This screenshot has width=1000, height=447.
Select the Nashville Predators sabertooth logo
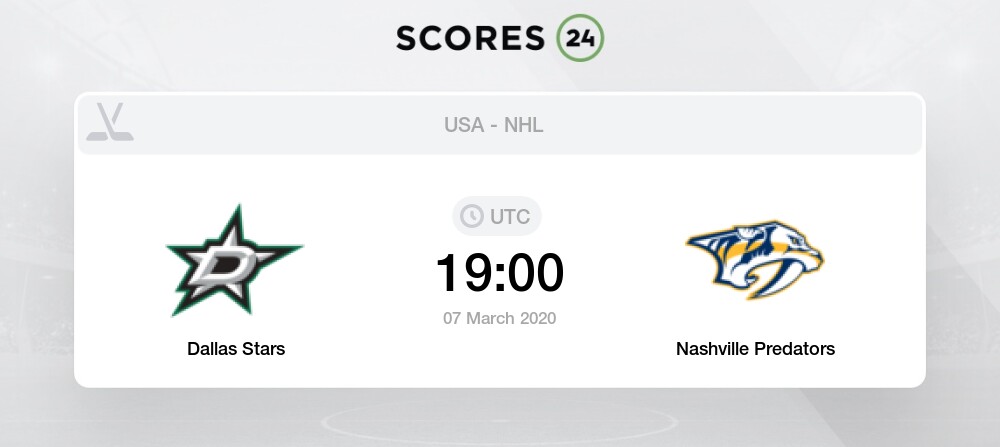[x=755, y=260]
